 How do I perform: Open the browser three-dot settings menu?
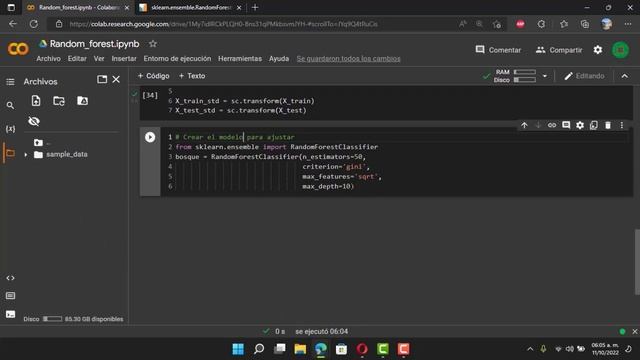click(x=628, y=24)
